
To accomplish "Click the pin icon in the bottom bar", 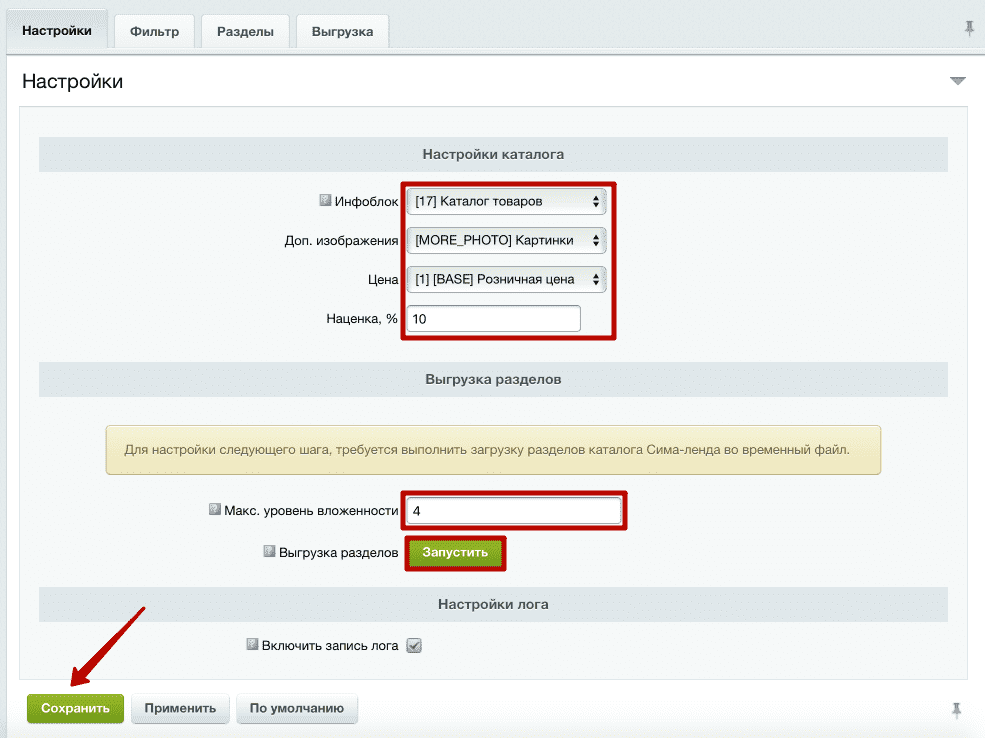I will [957, 710].
